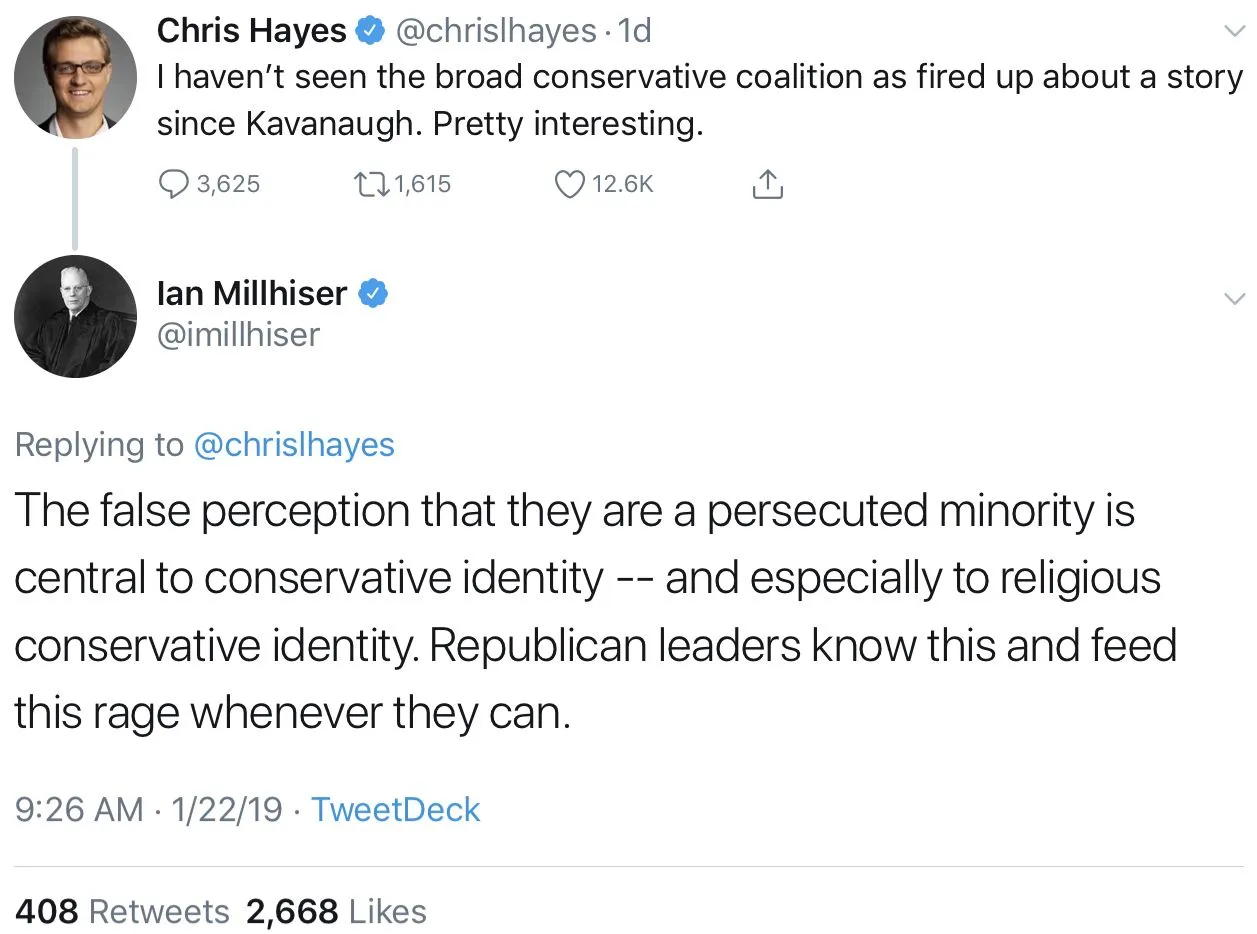Image resolution: width=1257 pixels, height=934 pixels.
Task: Click Chris Hayes' verified badge
Action: pos(371,32)
